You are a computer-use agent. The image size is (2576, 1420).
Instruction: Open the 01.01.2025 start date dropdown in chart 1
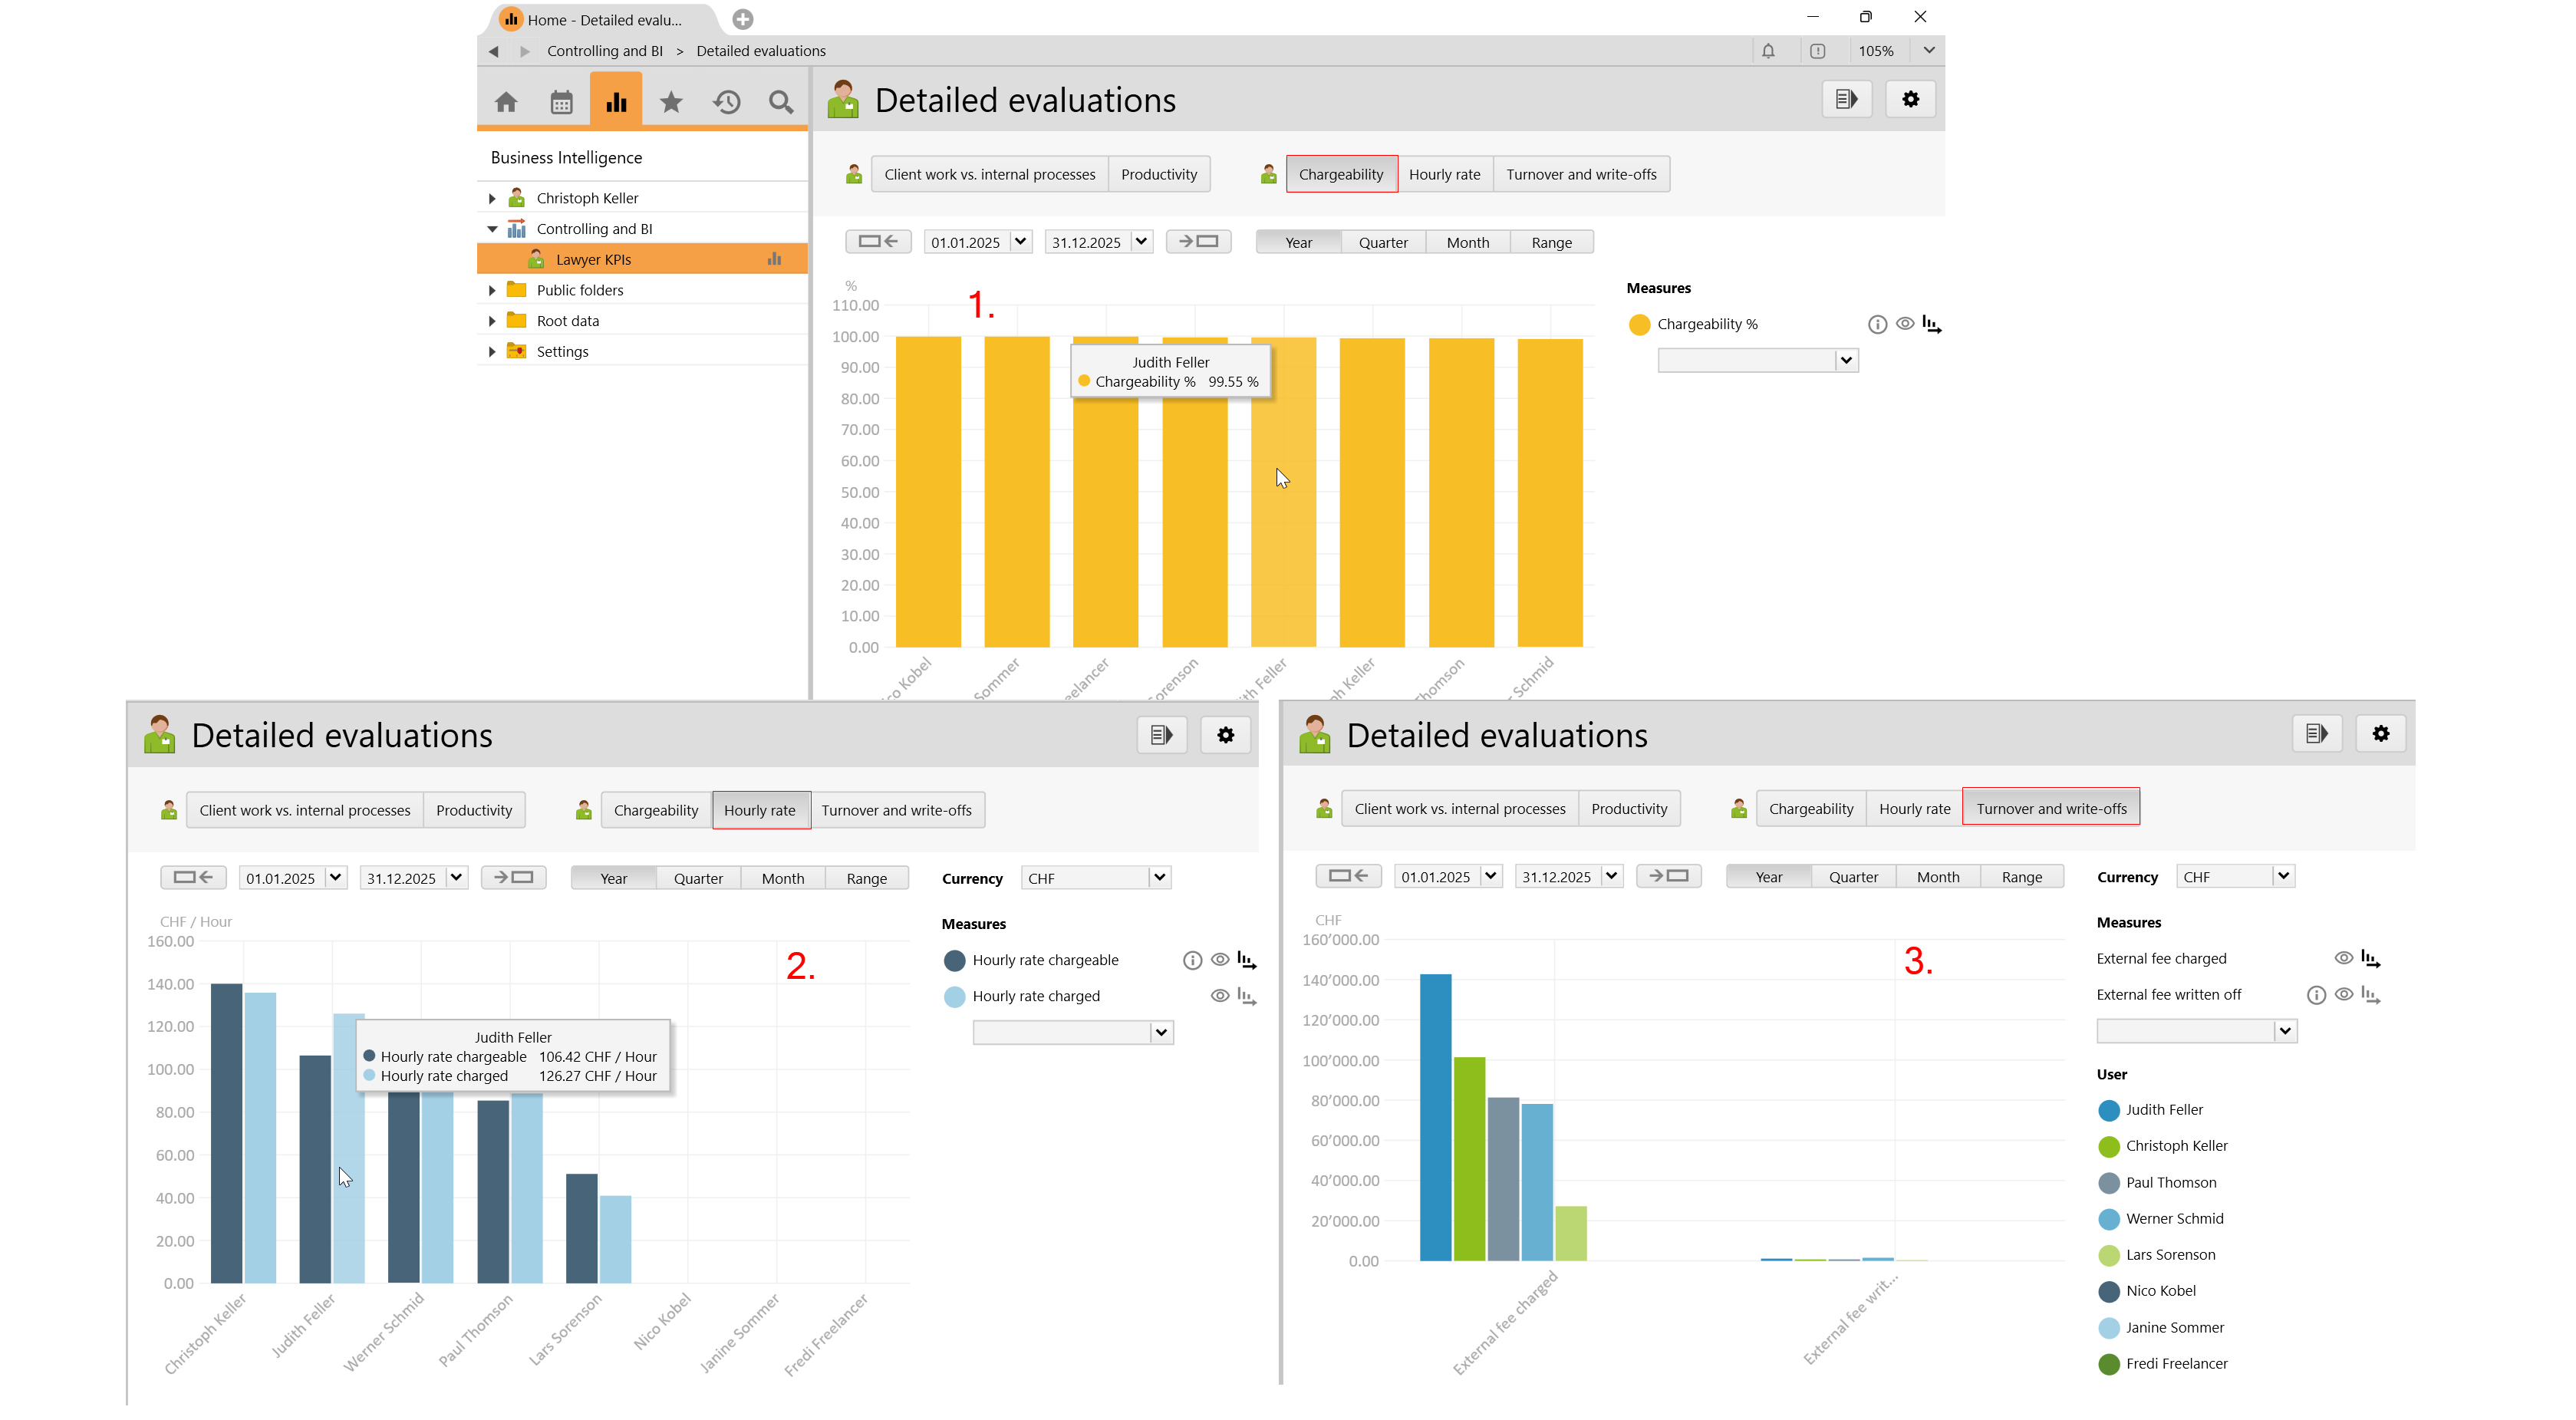pos(1020,242)
